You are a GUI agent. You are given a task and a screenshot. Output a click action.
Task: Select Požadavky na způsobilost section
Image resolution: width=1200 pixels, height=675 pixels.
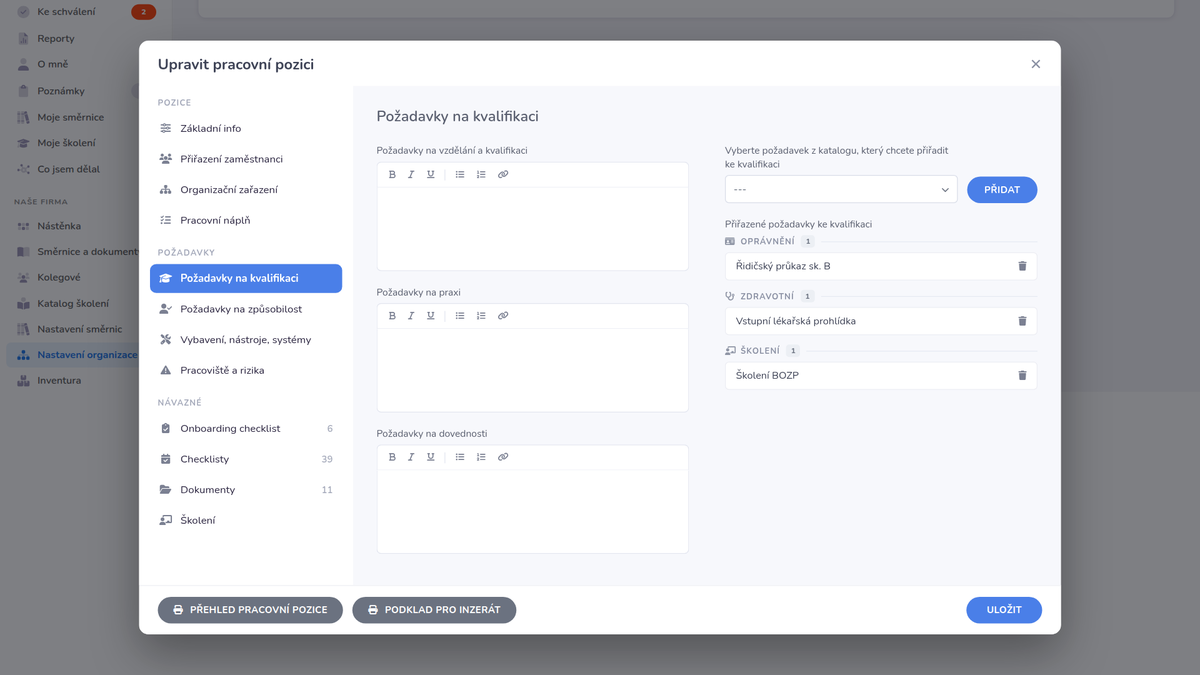(246, 309)
